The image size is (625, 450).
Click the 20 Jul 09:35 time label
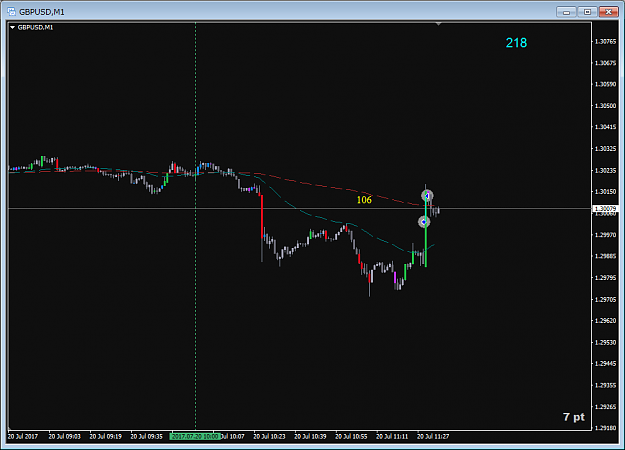pos(147,436)
